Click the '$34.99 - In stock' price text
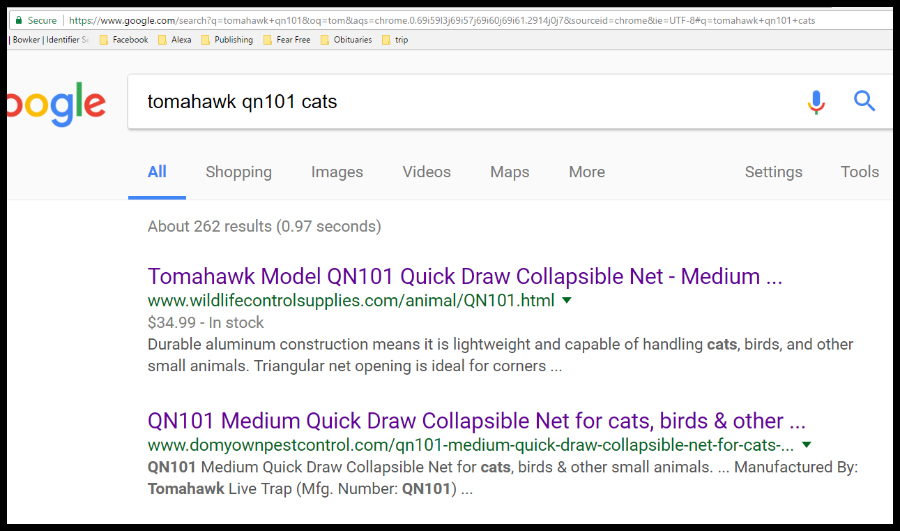 pos(205,323)
